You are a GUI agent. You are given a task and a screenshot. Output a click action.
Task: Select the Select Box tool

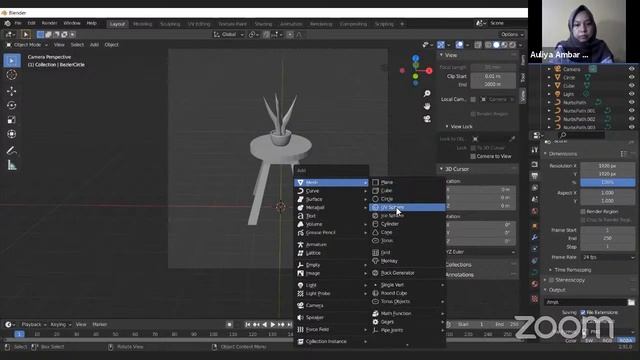(x=12, y=60)
